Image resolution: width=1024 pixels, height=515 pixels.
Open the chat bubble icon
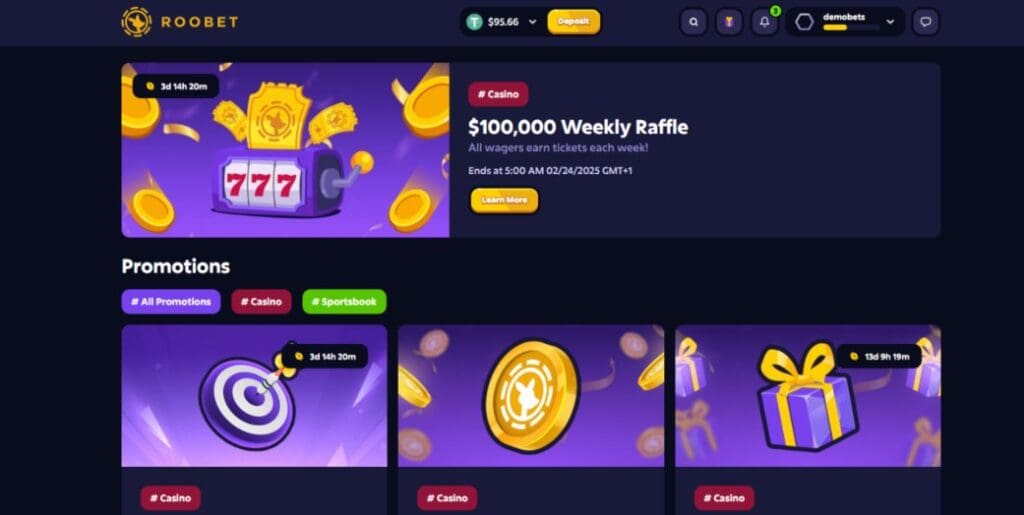tap(925, 22)
